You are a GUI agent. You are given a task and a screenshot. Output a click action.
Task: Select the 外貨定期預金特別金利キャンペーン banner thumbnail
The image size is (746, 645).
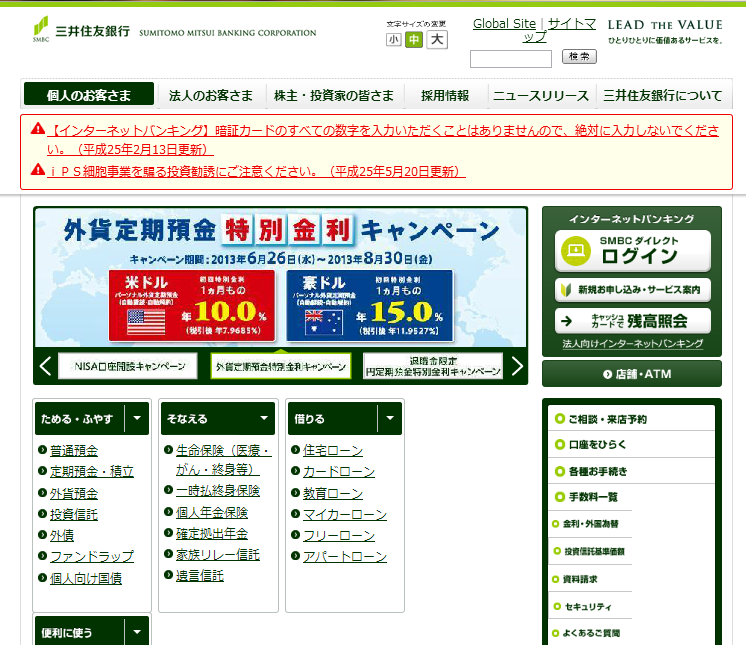pyautogui.click(x=281, y=366)
